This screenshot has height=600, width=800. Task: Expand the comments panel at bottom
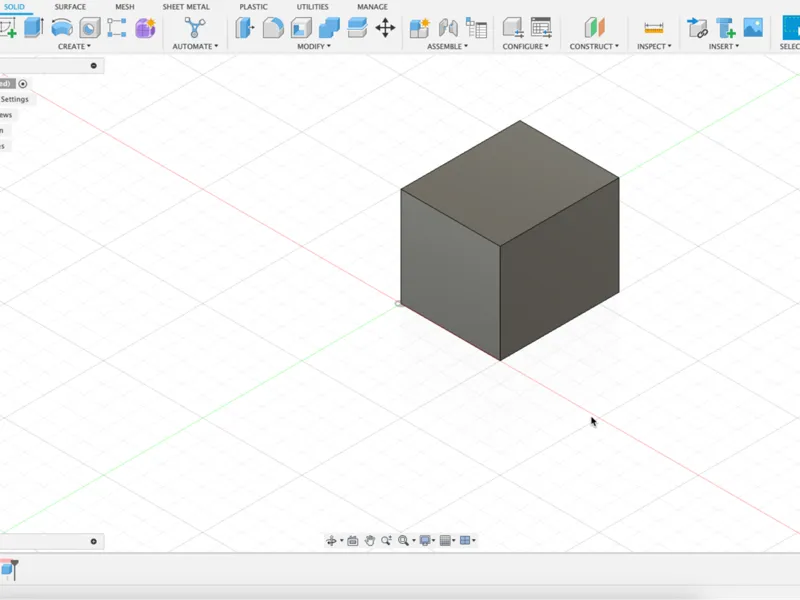point(93,541)
